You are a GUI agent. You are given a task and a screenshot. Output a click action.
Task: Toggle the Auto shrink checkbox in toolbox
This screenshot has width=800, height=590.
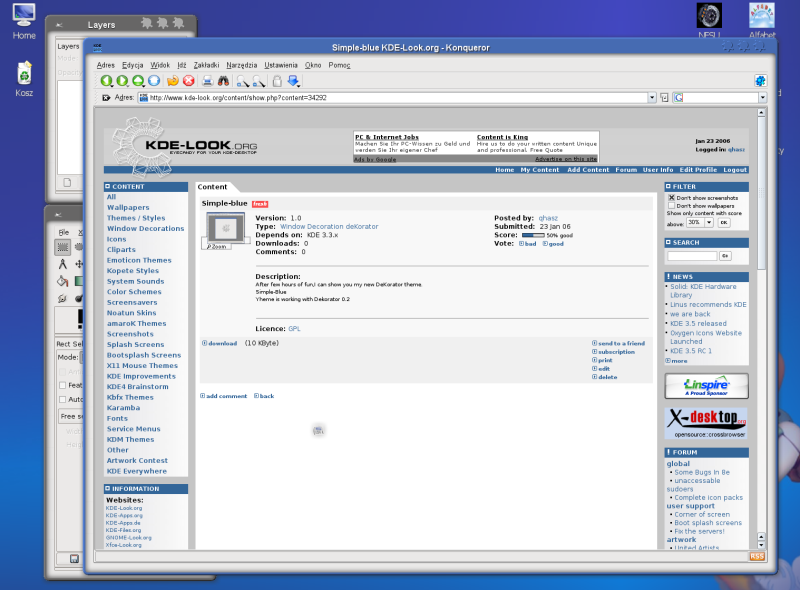[63, 399]
